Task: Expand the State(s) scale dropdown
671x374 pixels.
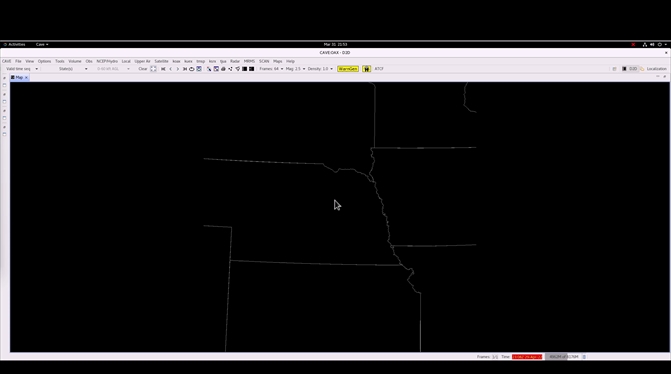Action: [x=73, y=69]
